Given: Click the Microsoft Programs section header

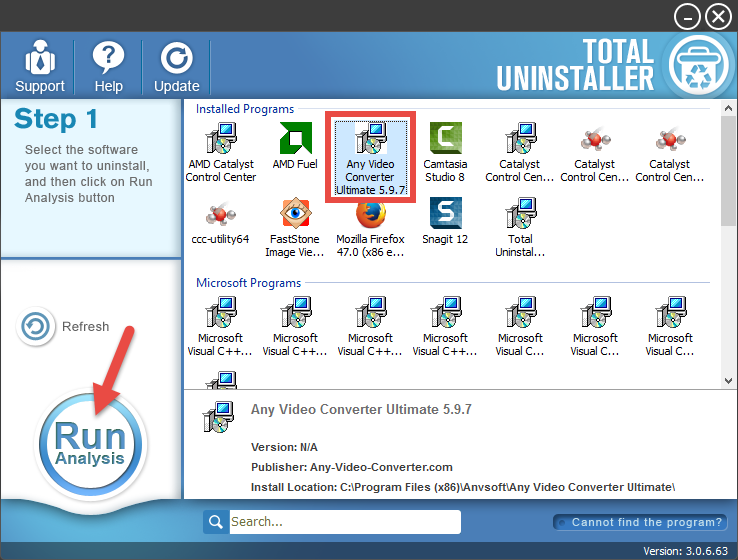Looking at the screenshot, I should click(249, 283).
